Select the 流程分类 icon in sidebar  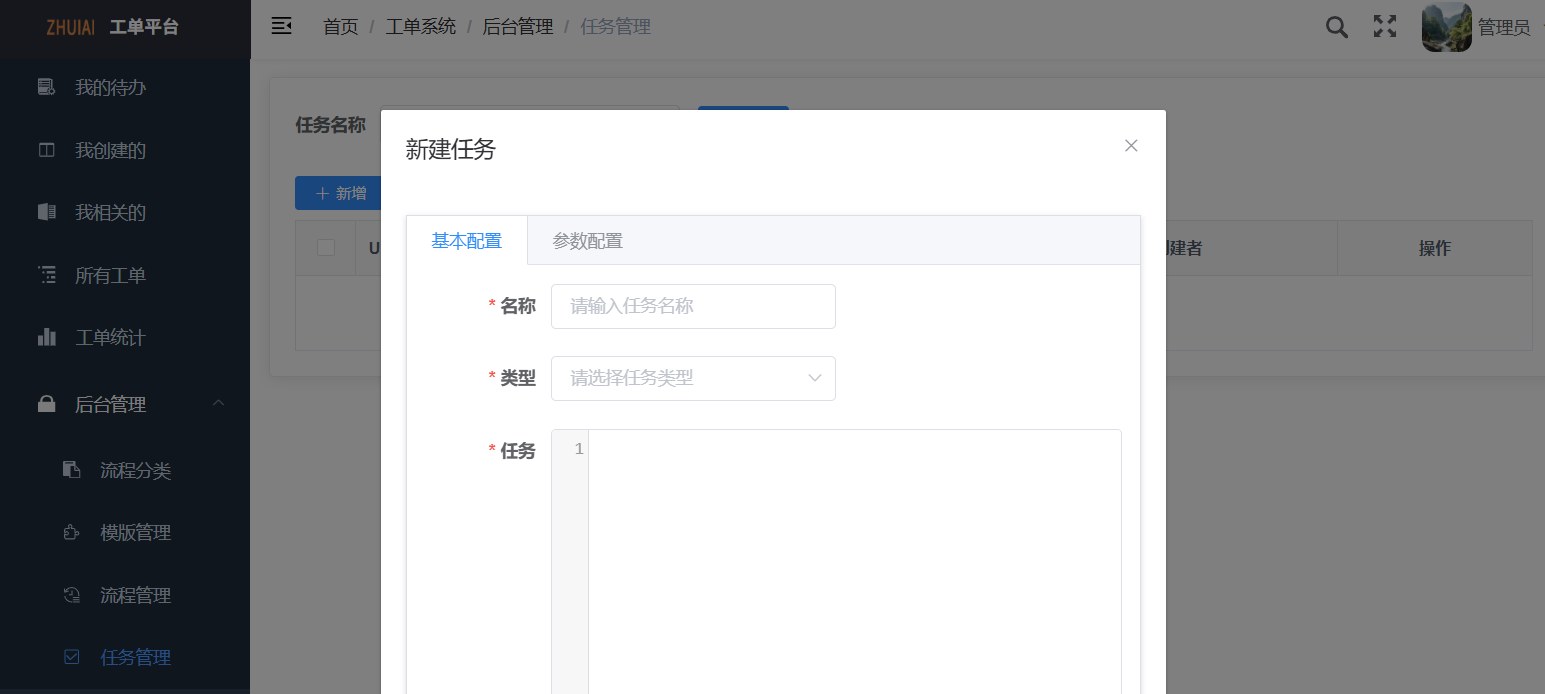[70, 470]
